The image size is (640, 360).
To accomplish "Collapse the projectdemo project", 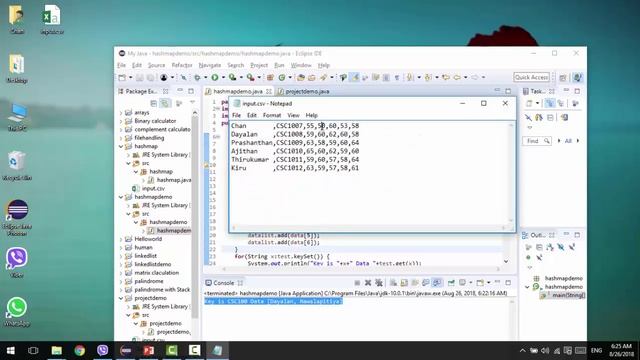I will (121, 298).
